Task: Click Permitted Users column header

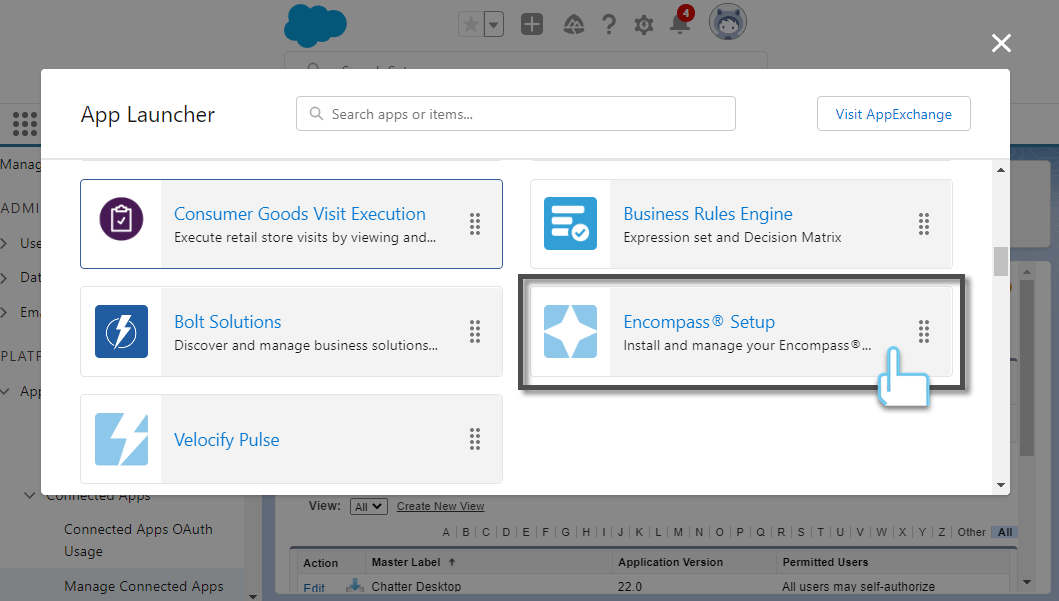Action: tap(825, 562)
